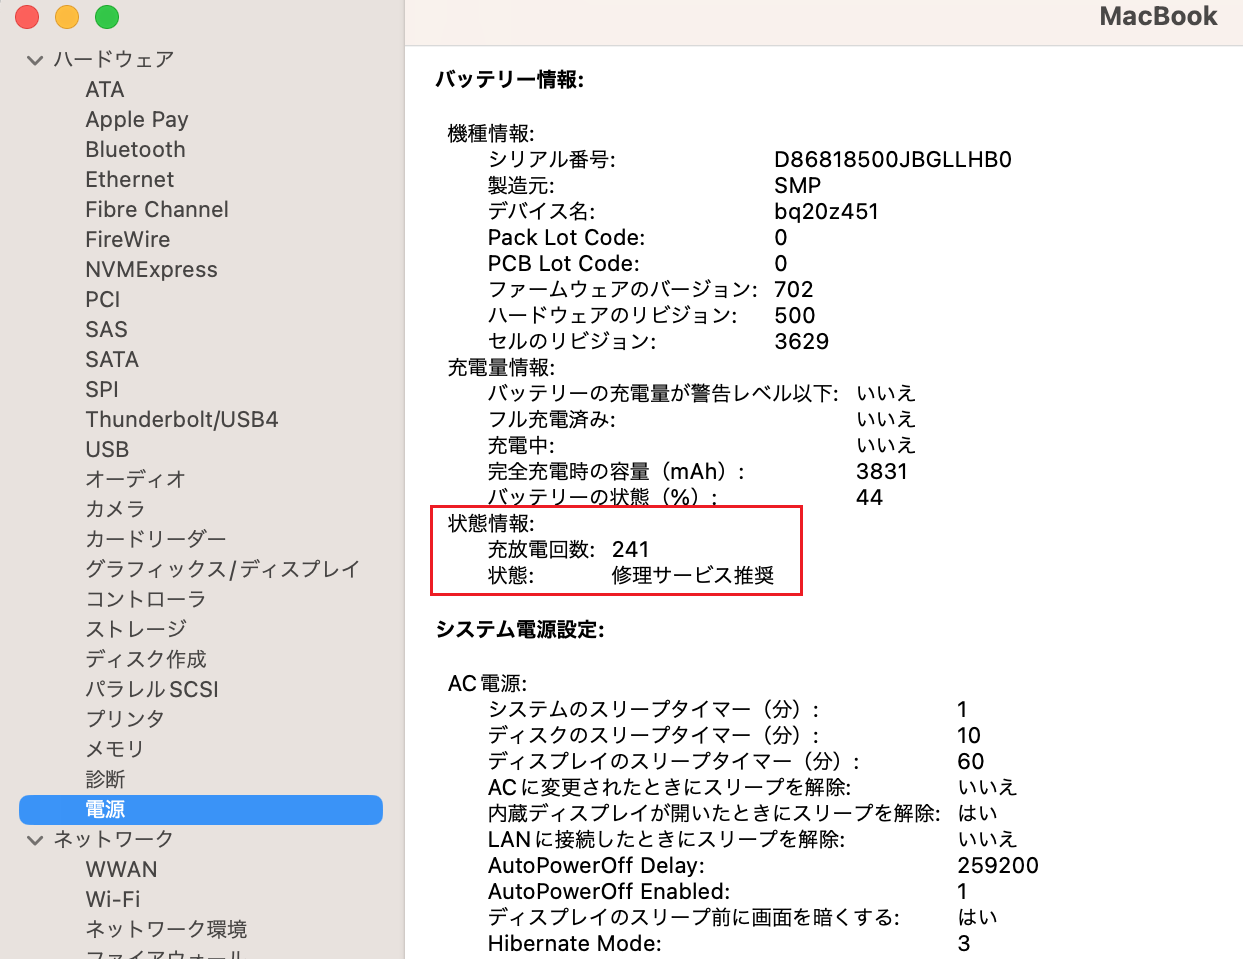Open the Apple Pay section
This screenshot has height=959, width=1243.
point(137,119)
